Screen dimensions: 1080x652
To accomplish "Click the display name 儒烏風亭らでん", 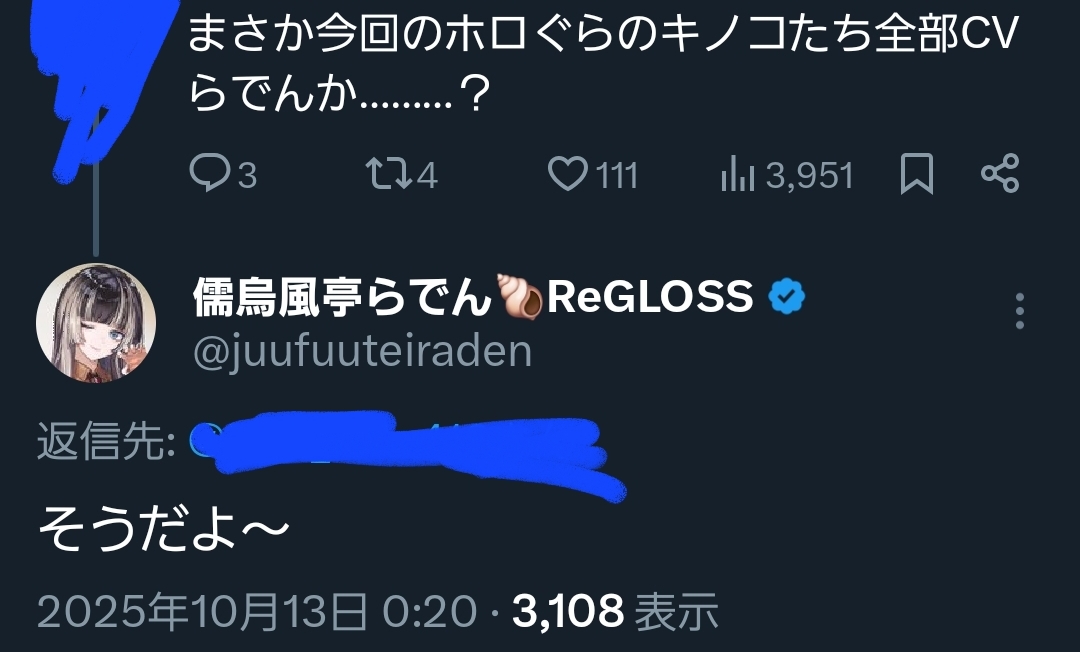I will coord(342,297).
